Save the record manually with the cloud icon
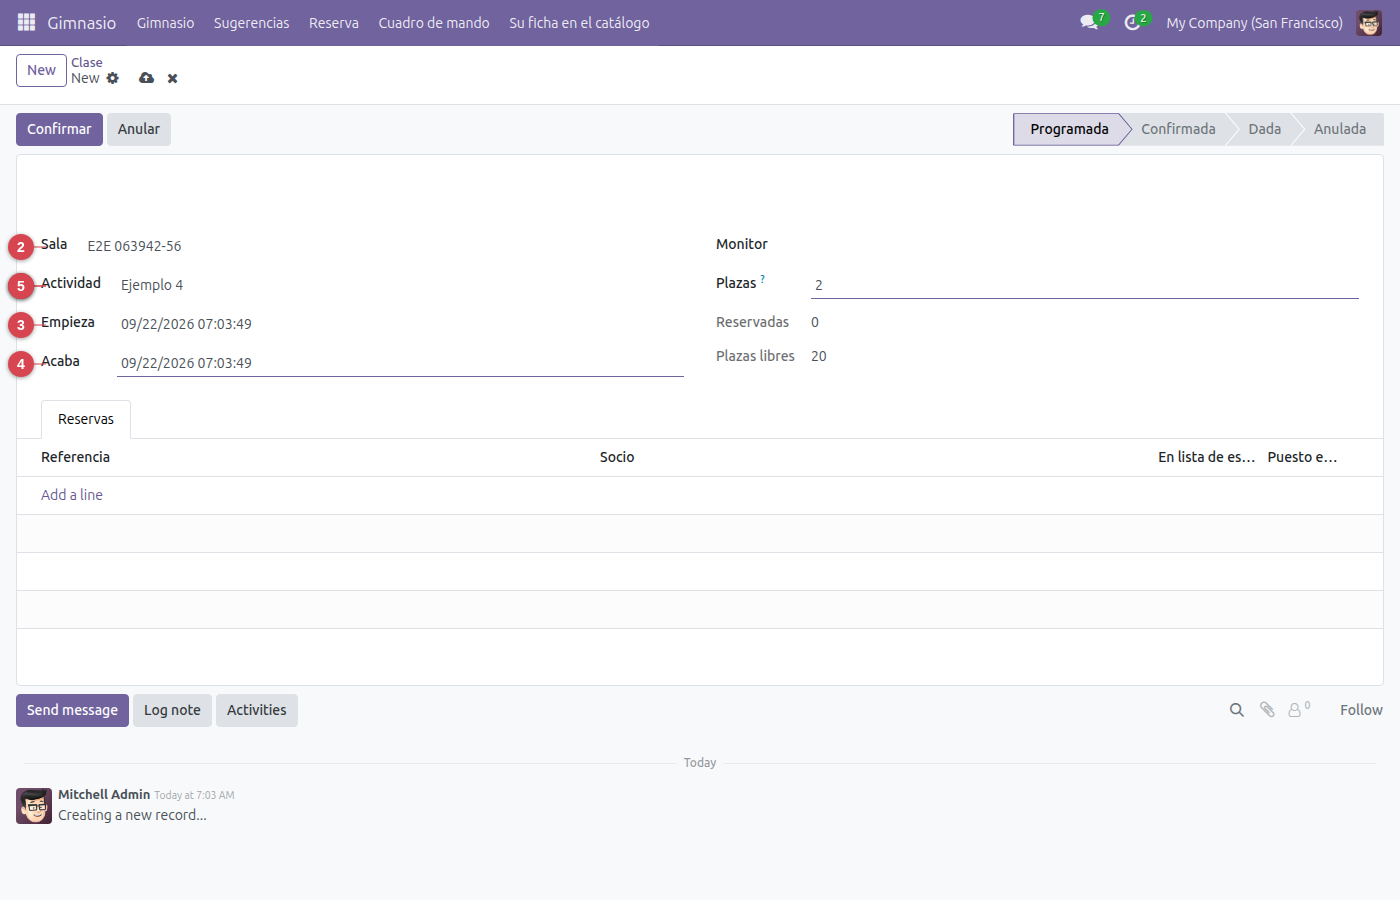 click(x=147, y=78)
